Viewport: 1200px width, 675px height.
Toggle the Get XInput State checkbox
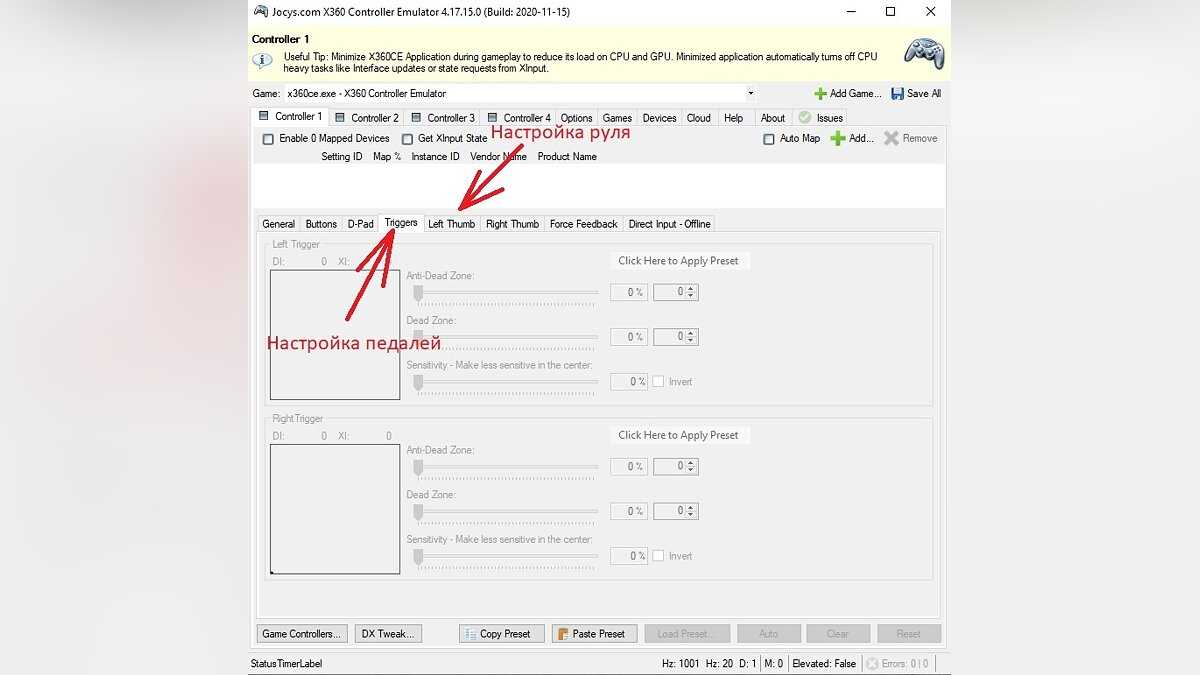click(407, 139)
